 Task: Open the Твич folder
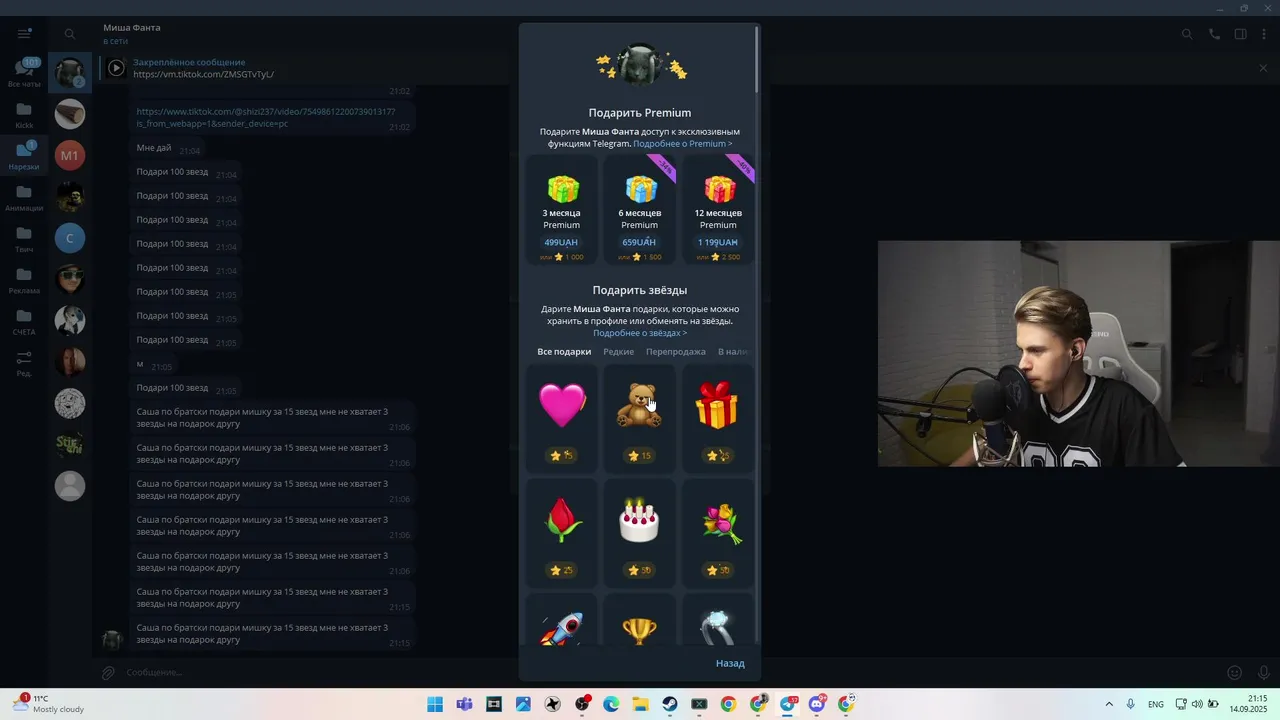24,239
